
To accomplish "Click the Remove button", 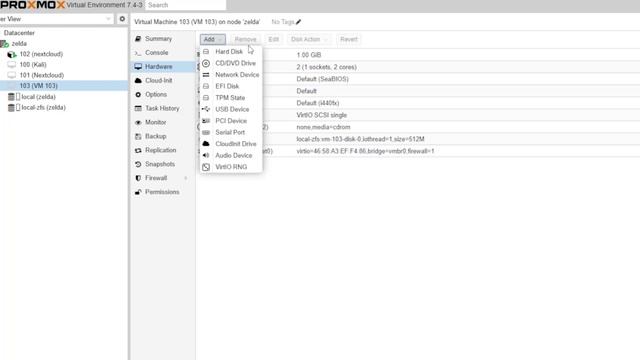I will 245,39.
